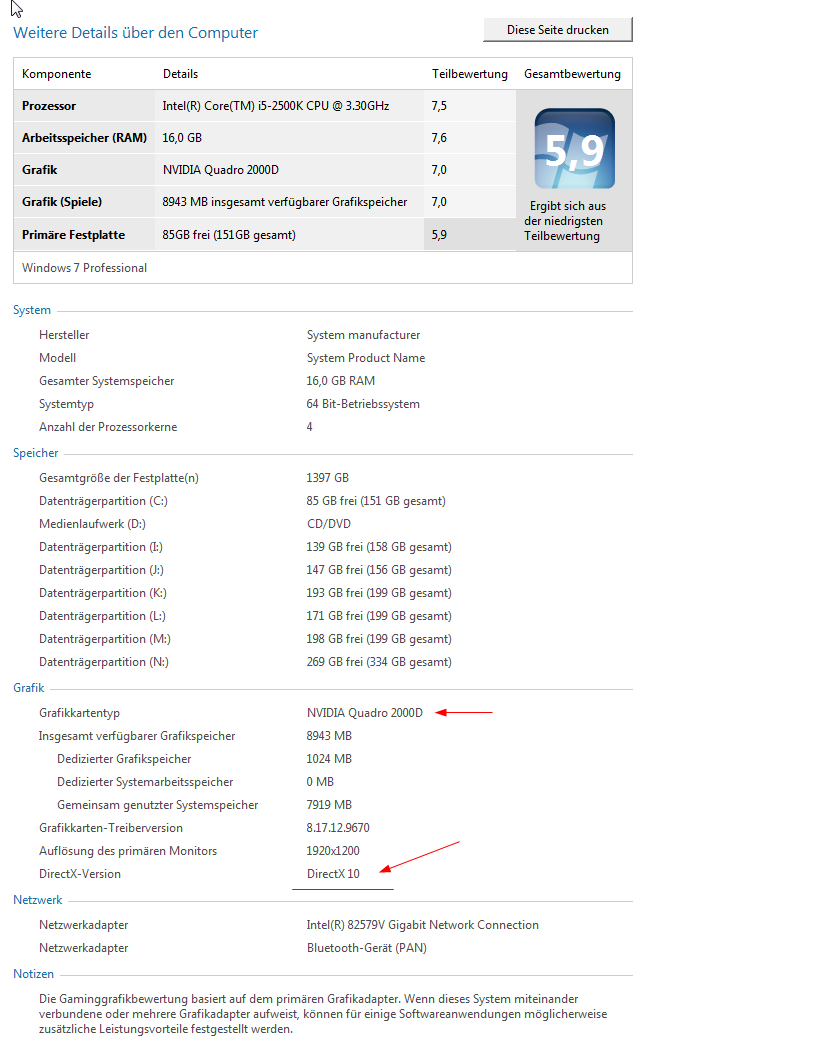Click the '1024 MB' dedicated memory value
The image size is (834, 1063).
pos(329,759)
